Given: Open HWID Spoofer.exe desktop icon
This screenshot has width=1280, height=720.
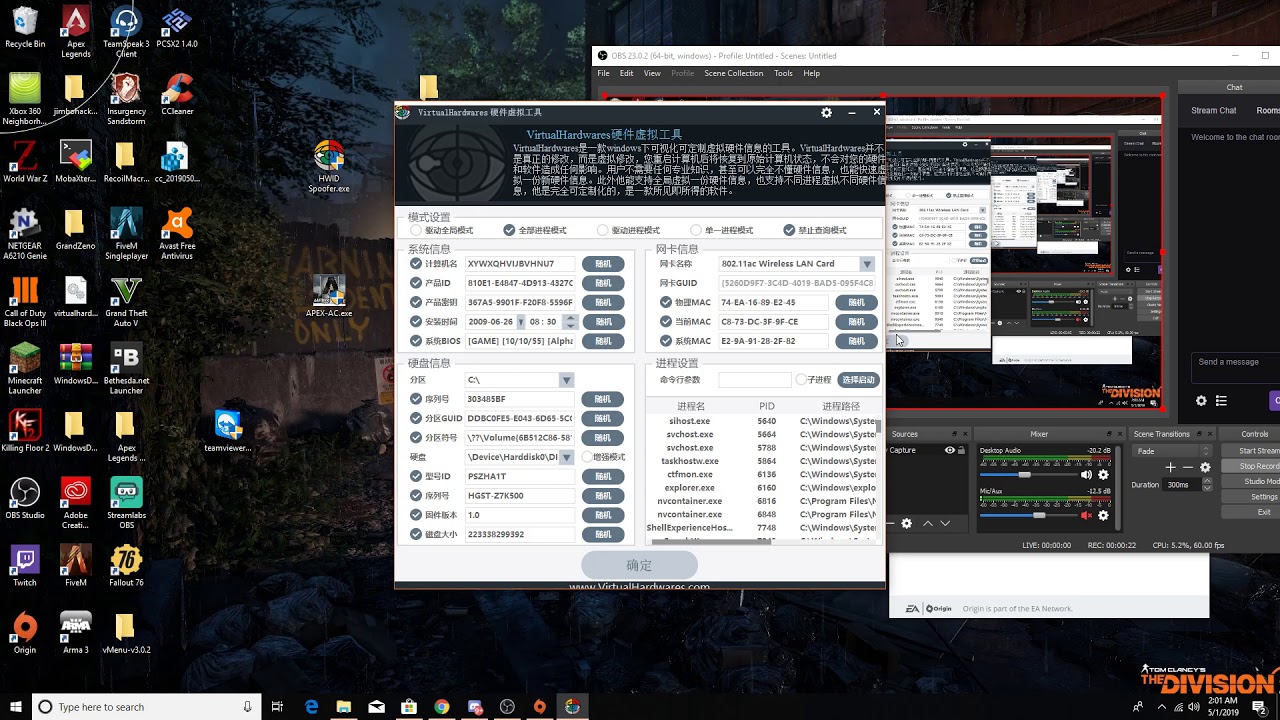Looking at the screenshot, I should 329,157.
